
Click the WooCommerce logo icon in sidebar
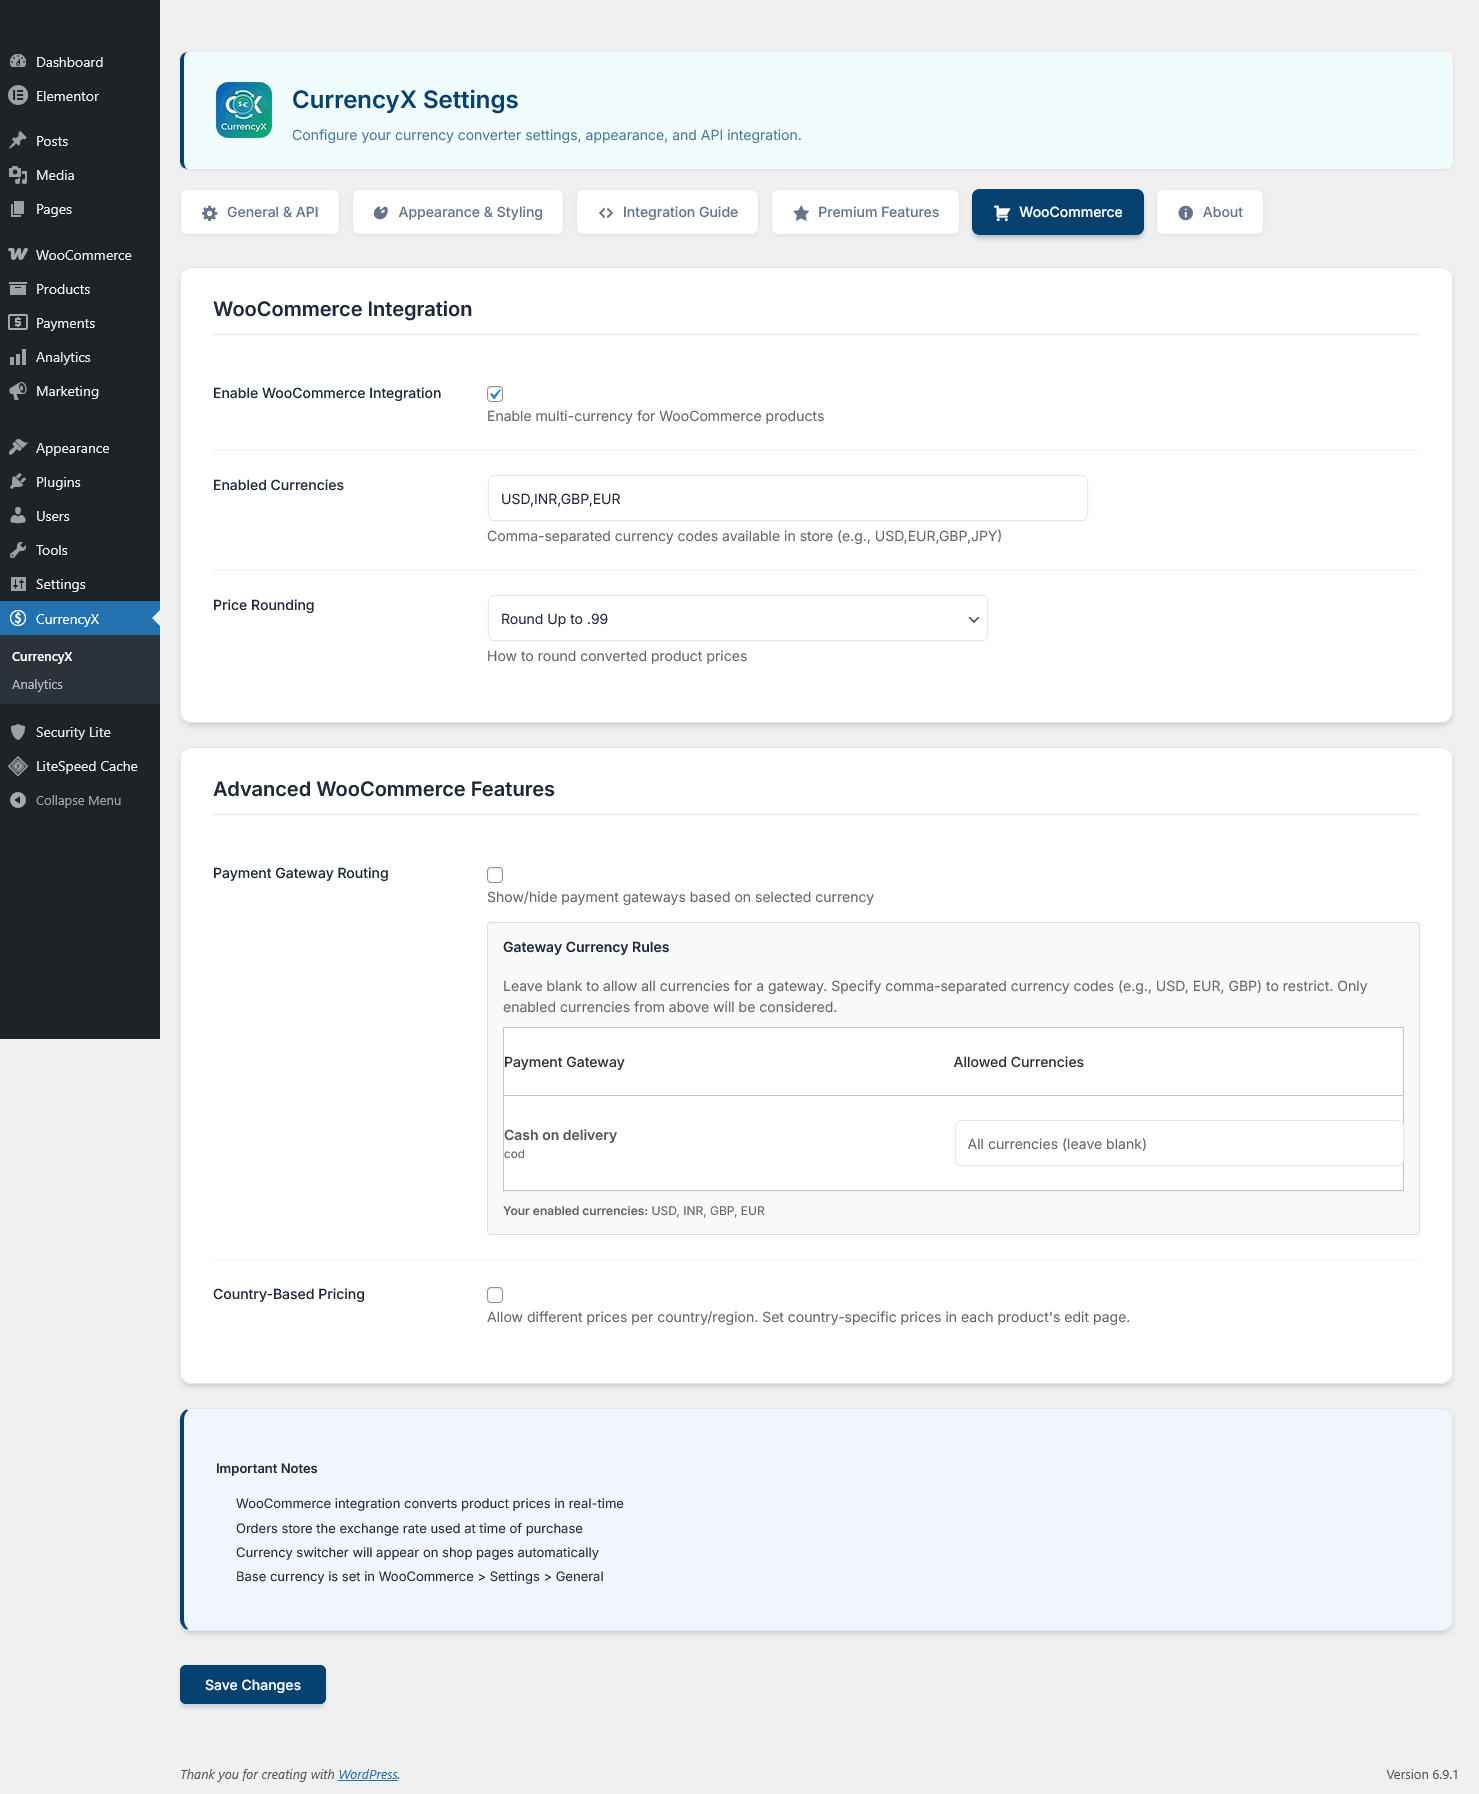coord(18,255)
